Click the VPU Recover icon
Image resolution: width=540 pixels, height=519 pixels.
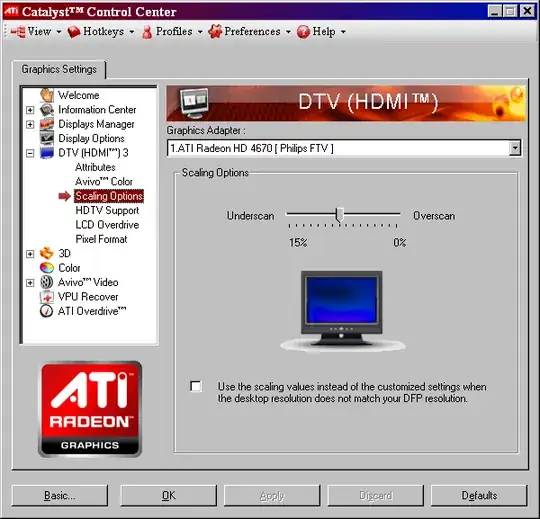coord(47,297)
